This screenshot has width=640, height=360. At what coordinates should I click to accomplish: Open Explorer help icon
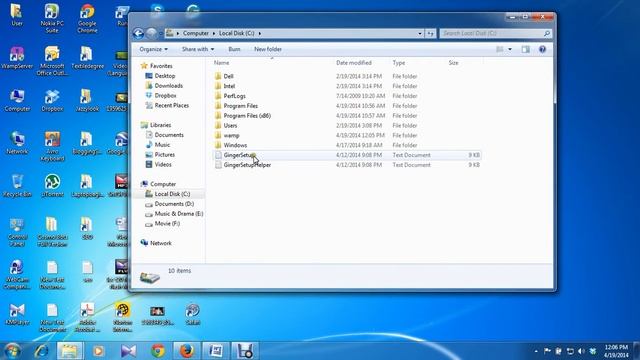[x=542, y=49]
